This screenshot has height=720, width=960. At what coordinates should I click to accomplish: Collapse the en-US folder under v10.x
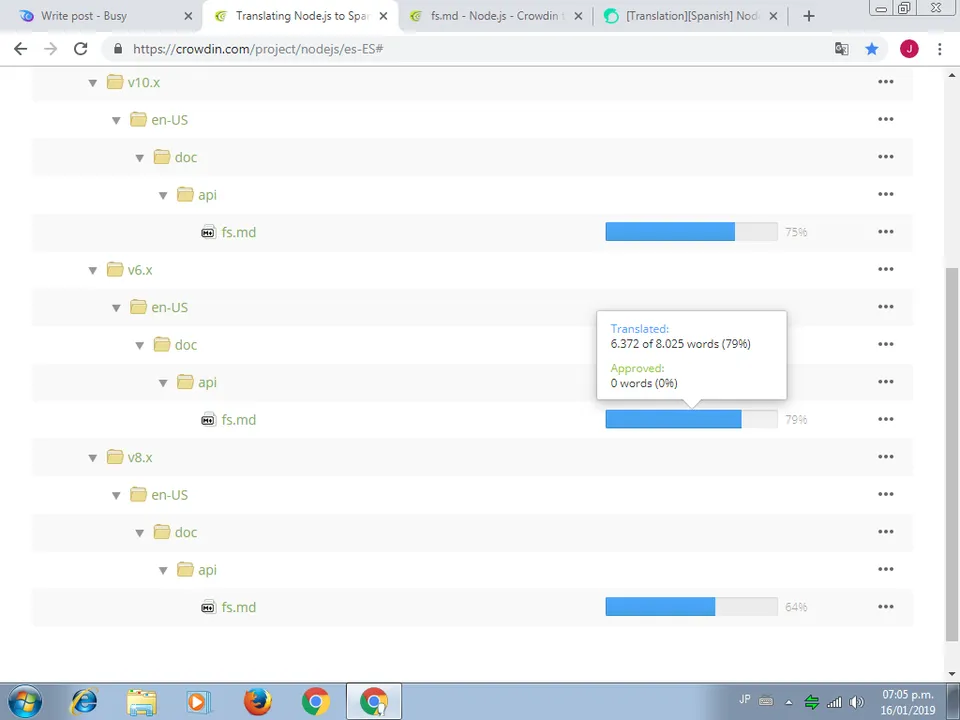point(116,120)
